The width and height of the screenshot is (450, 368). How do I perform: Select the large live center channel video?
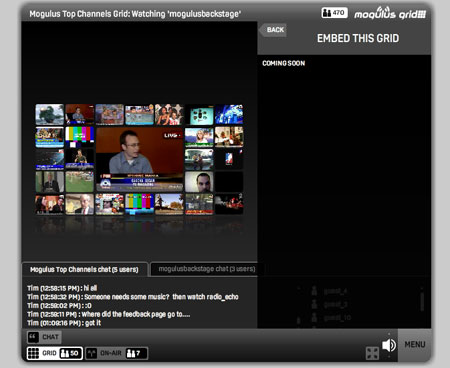(x=140, y=159)
